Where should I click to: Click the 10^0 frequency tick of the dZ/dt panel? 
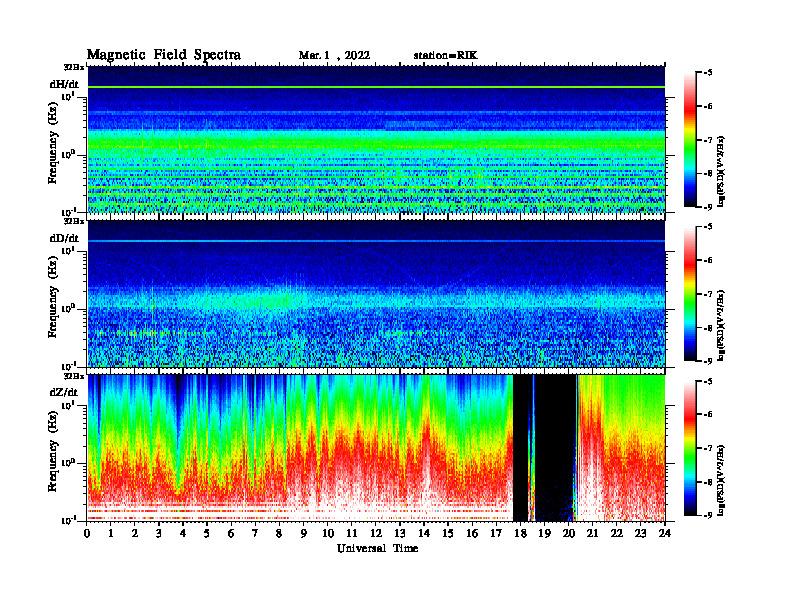click(x=67, y=463)
